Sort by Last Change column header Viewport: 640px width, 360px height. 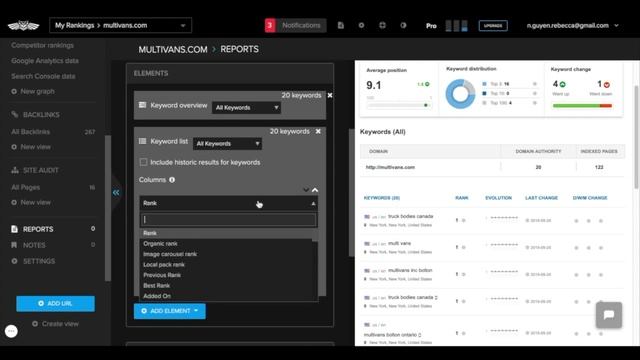(x=541, y=198)
